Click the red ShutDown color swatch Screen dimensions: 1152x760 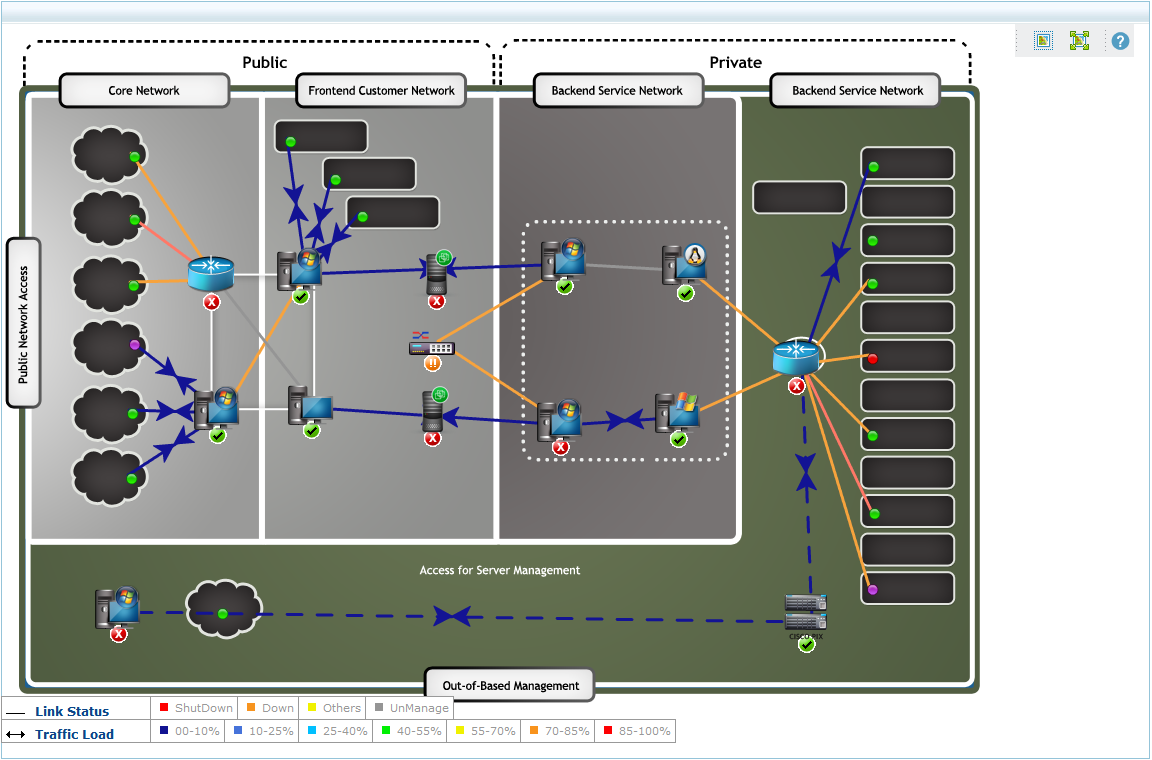pos(164,707)
